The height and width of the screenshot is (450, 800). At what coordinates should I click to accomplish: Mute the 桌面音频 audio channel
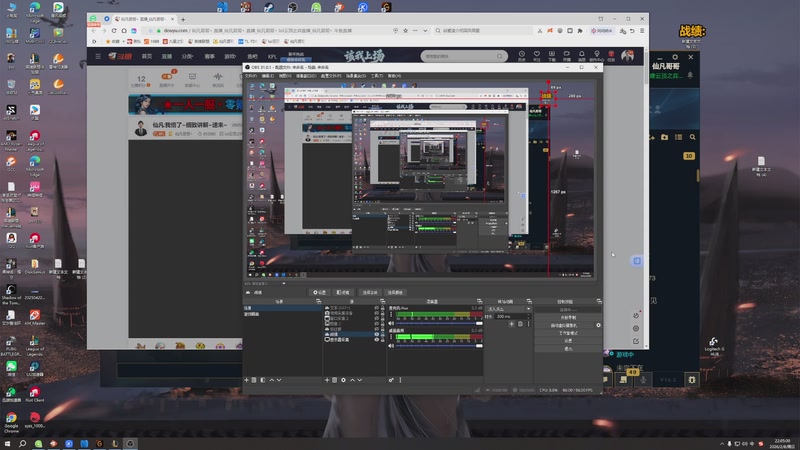(x=391, y=346)
